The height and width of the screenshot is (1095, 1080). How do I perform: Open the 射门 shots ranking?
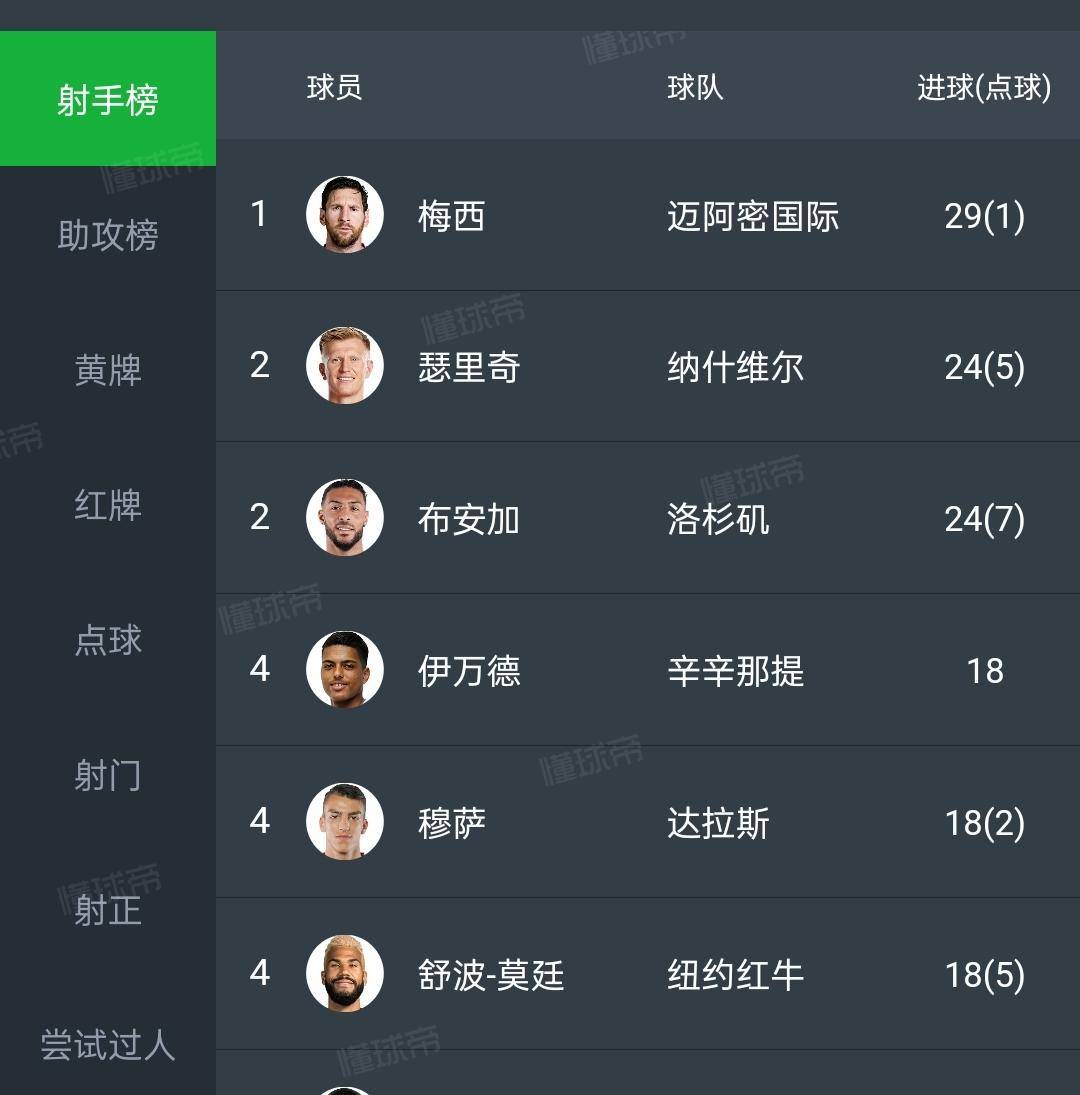click(x=107, y=777)
